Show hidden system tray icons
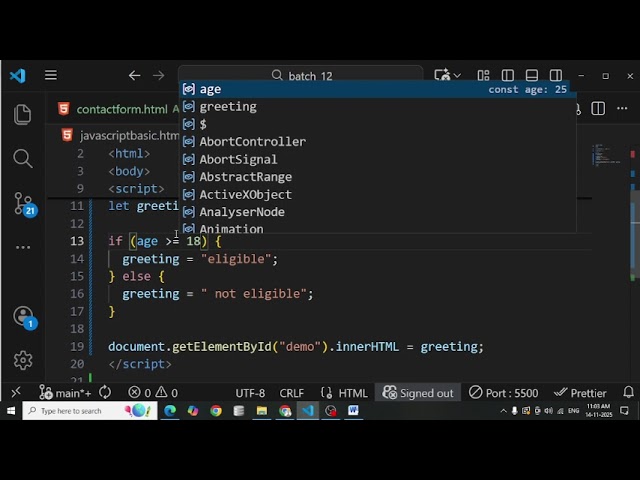The width and height of the screenshot is (640, 480). click(x=503, y=411)
